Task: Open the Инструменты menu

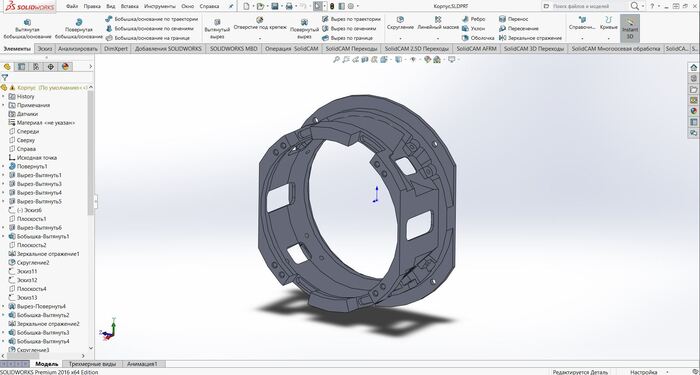Action: click(159, 6)
